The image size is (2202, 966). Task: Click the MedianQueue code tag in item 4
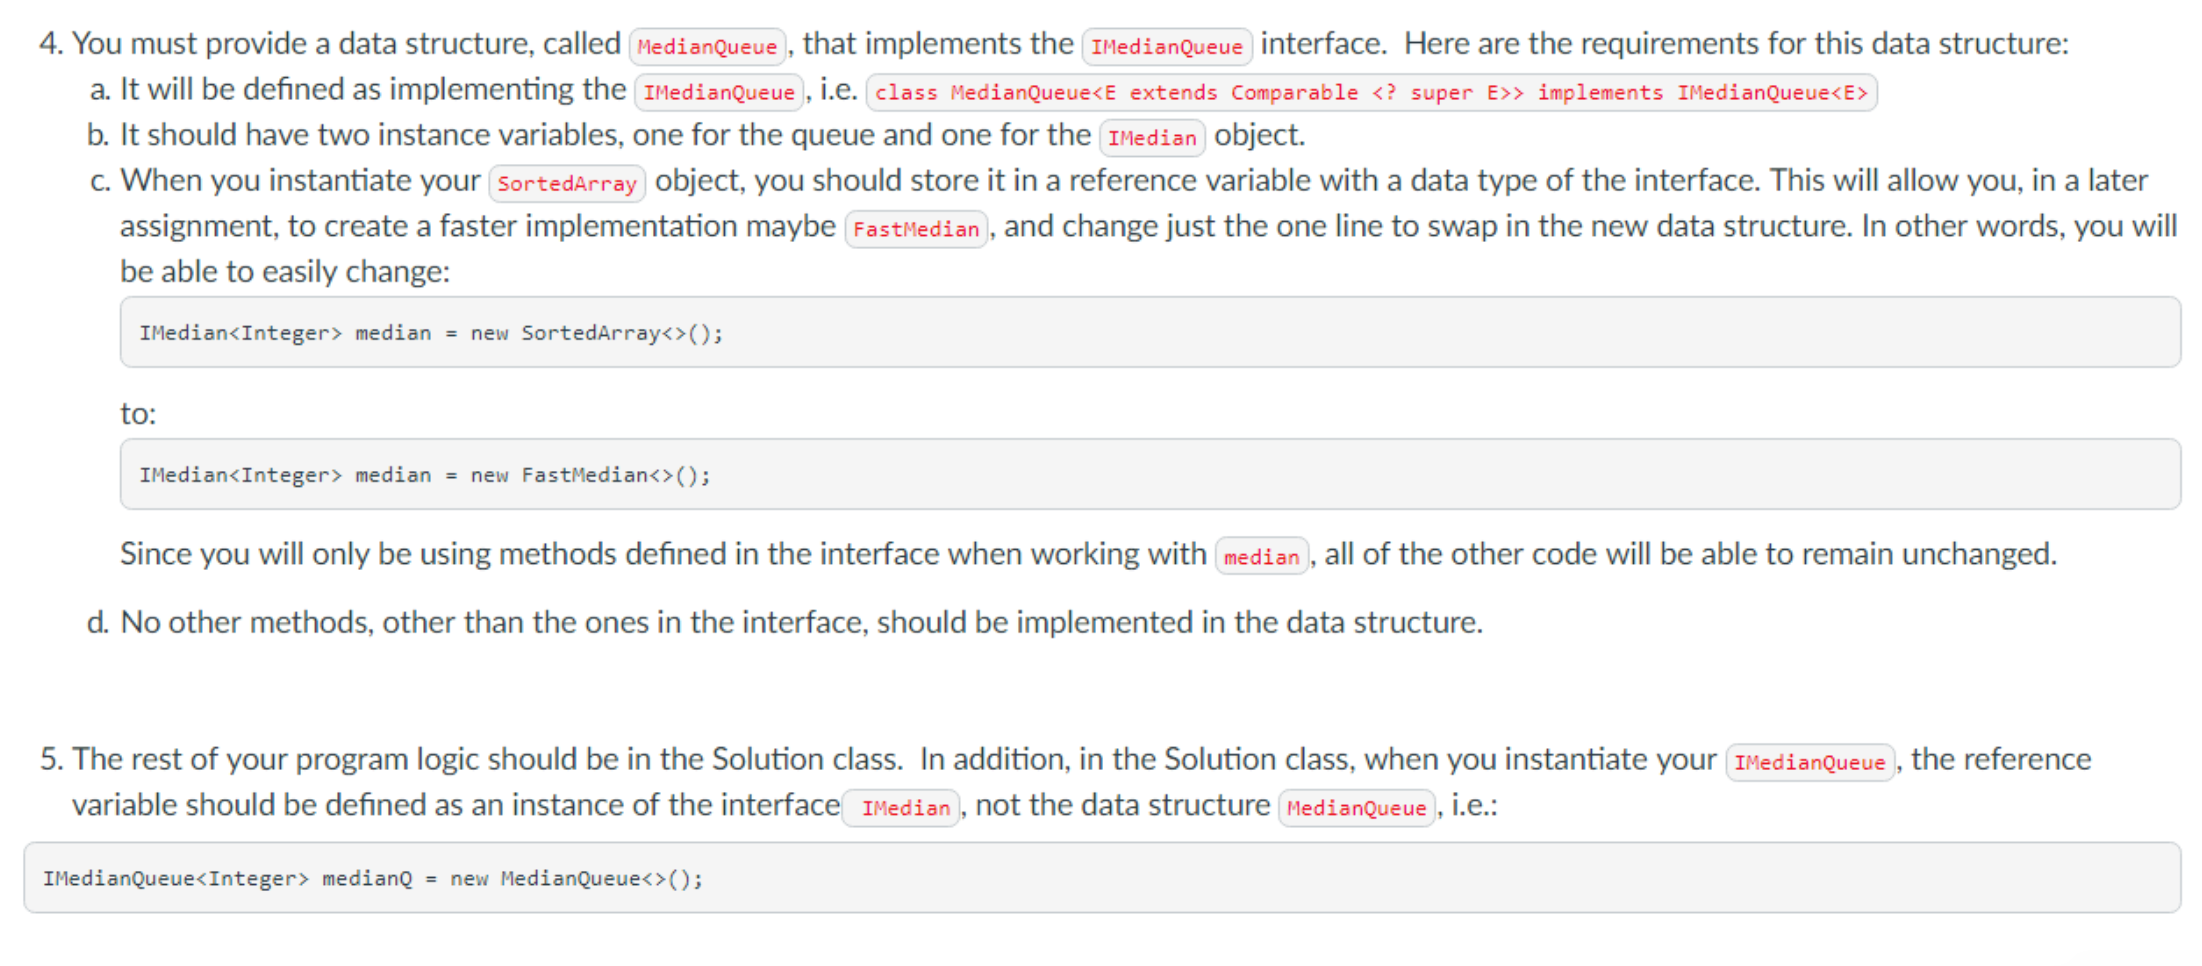pyautogui.click(x=706, y=46)
